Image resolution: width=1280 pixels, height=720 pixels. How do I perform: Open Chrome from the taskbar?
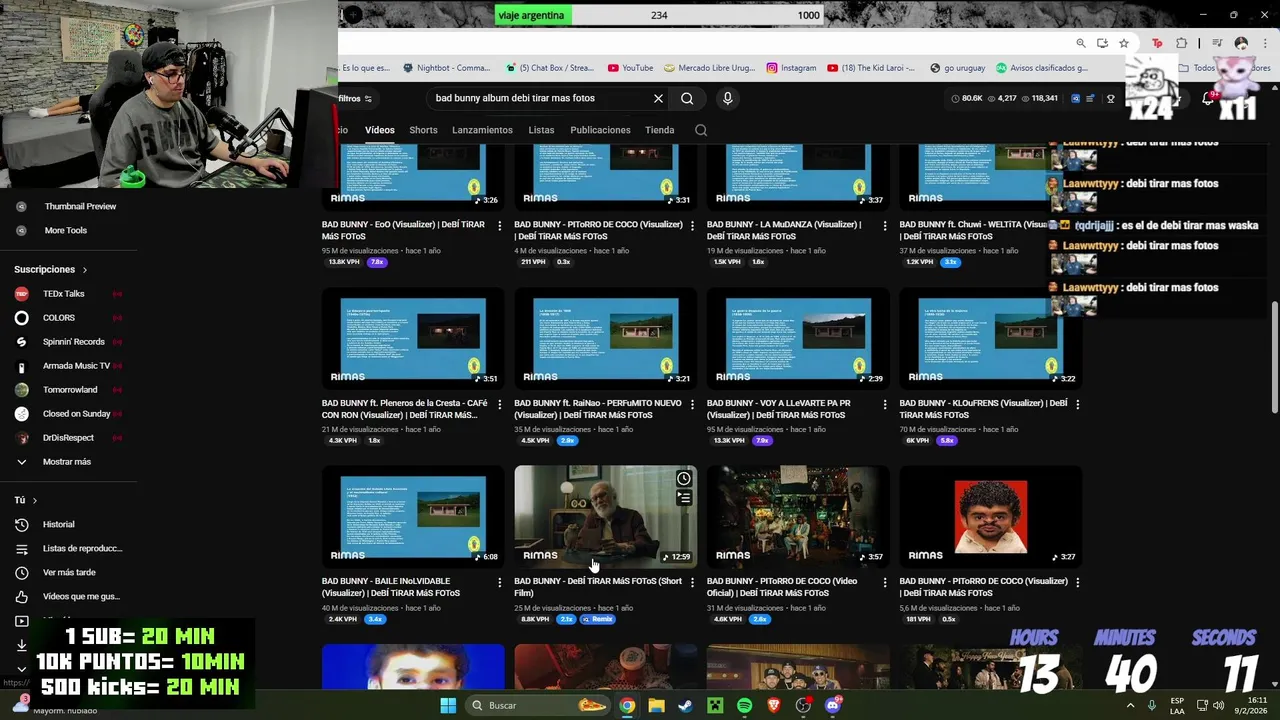click(x=627, y=705)
